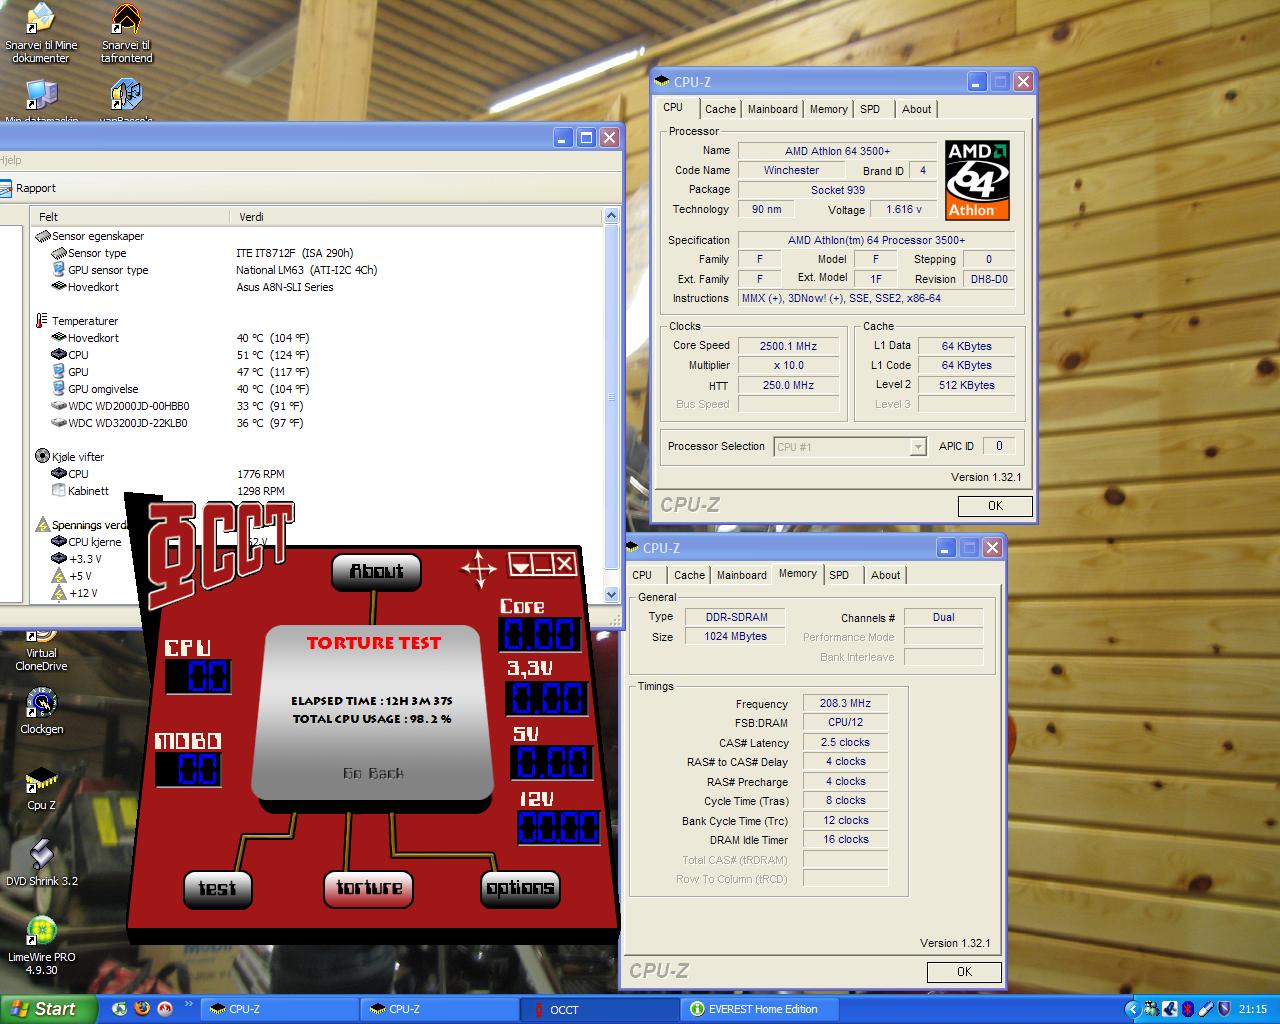Open the Windows Start menu
Screen dimensions: 1280x1024
pos(48,1009)
